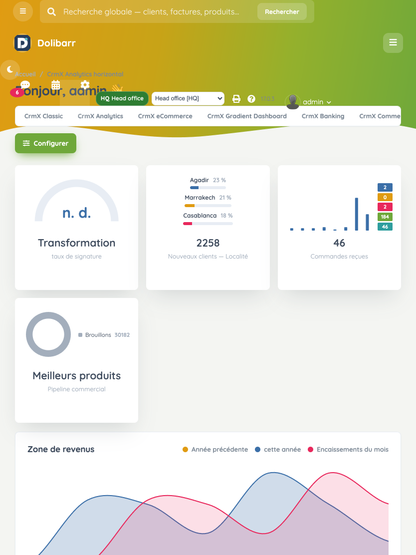Screen dimensions: 416x555
Task: Click the blue badge at top of orders legend
Action: 385,187
